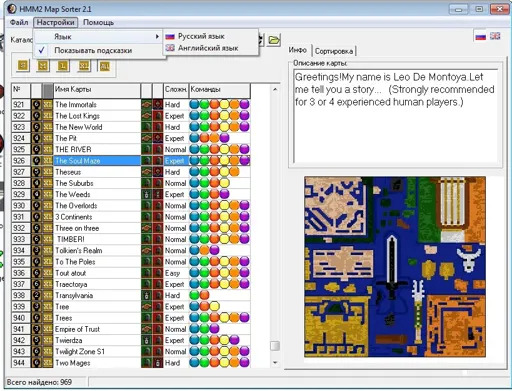512x391 pixels.
Task: Click the map list scroll down arrow
Action: click(275, 363)
